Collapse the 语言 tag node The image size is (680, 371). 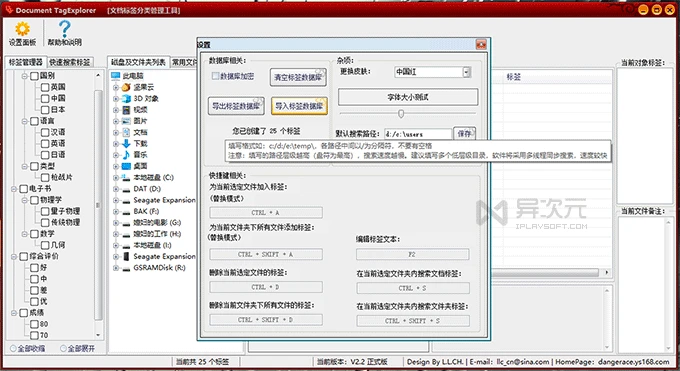tap(25, 121)
